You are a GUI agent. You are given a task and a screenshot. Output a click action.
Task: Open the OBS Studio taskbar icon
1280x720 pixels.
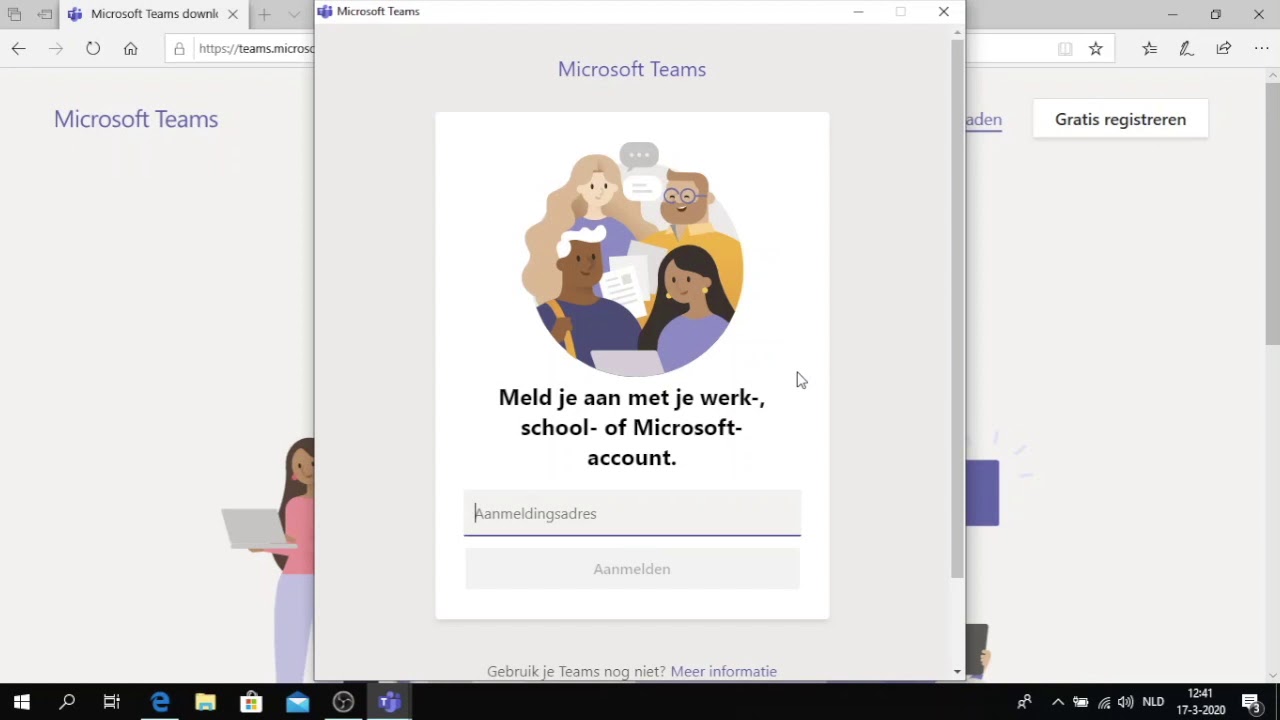point(343,702)
